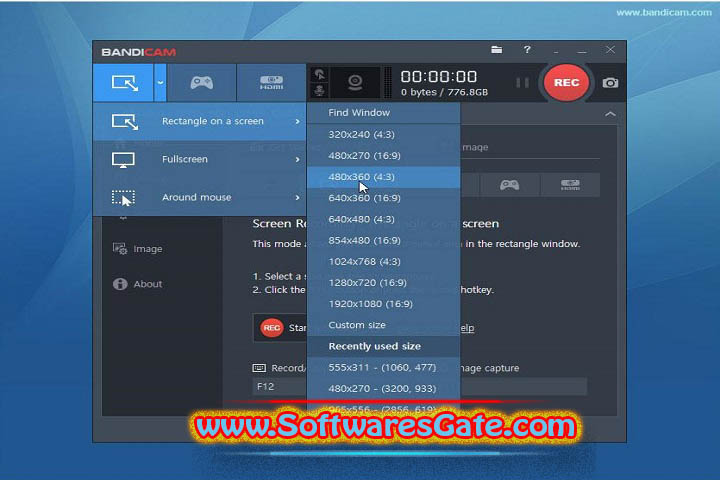Select the 640x480 (4:3) size
This screenshot has width=720, height=480.
pos(383,219)
